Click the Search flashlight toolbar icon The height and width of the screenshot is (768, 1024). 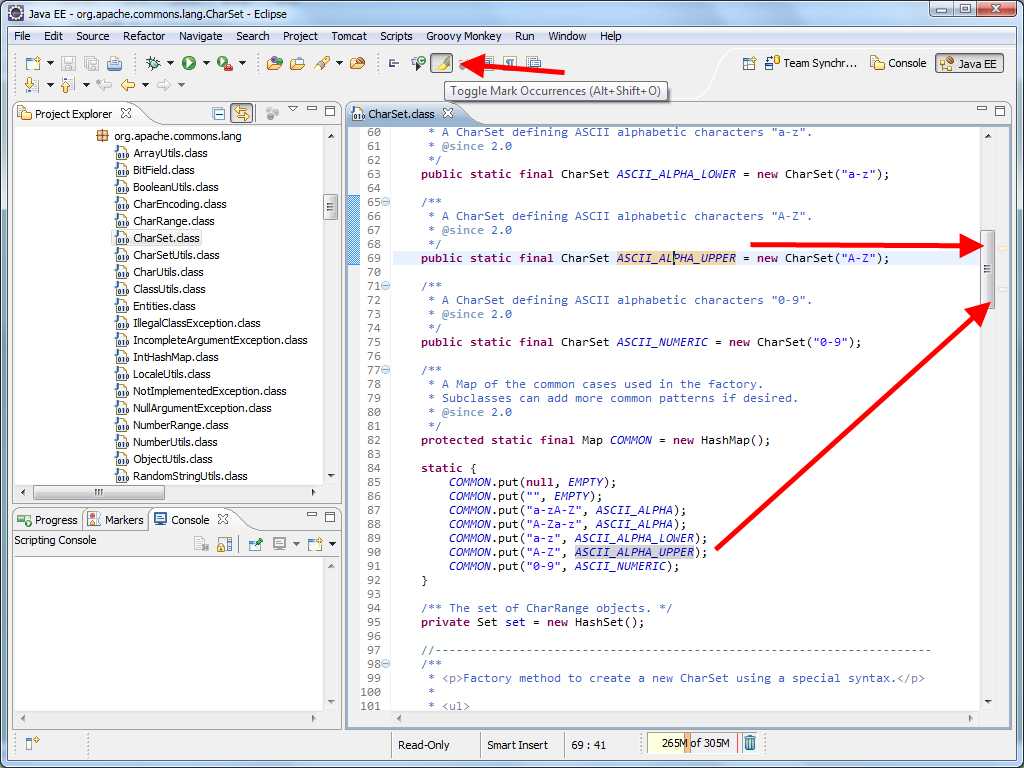click(321, 63)
